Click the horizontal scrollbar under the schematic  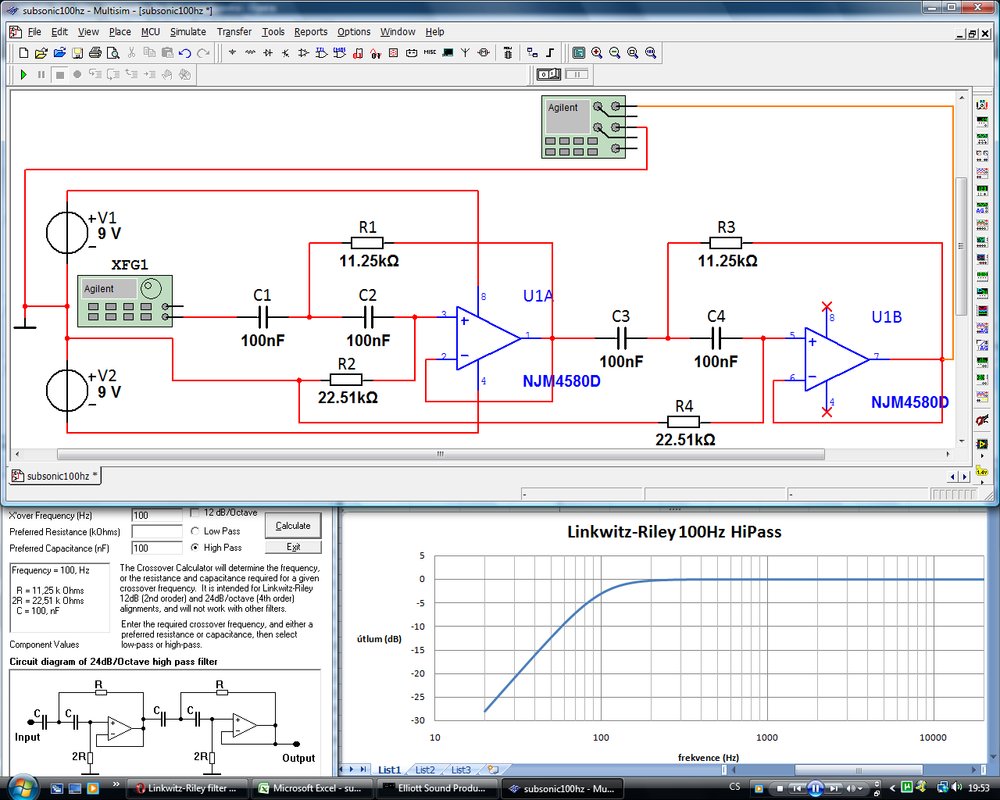(x=441, y=454)
